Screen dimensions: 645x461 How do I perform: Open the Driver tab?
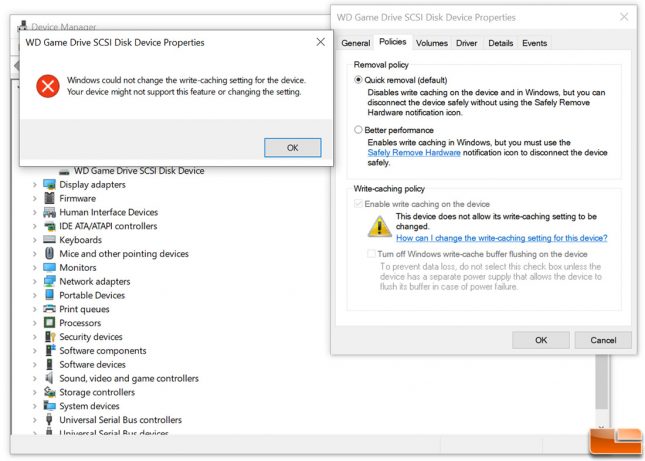pyautogui.click(x=466, y=43)
